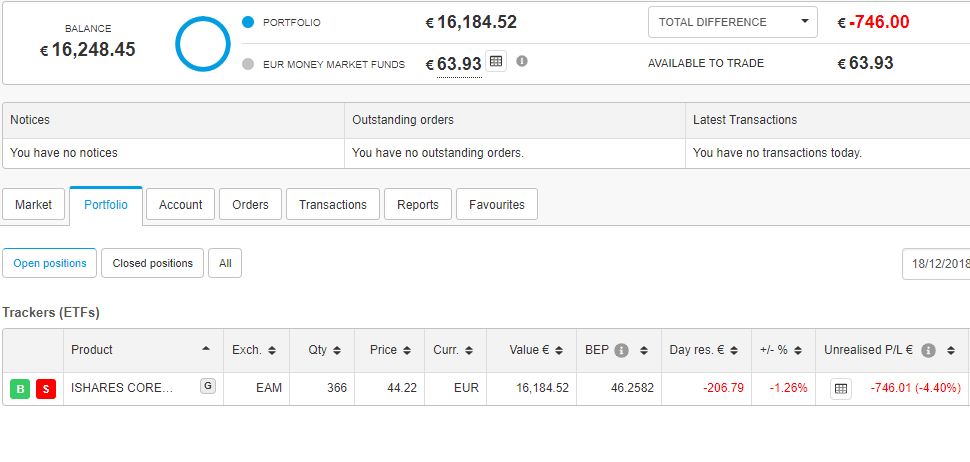
Task: Switch to the Market tab
Action: pos(33,205)
